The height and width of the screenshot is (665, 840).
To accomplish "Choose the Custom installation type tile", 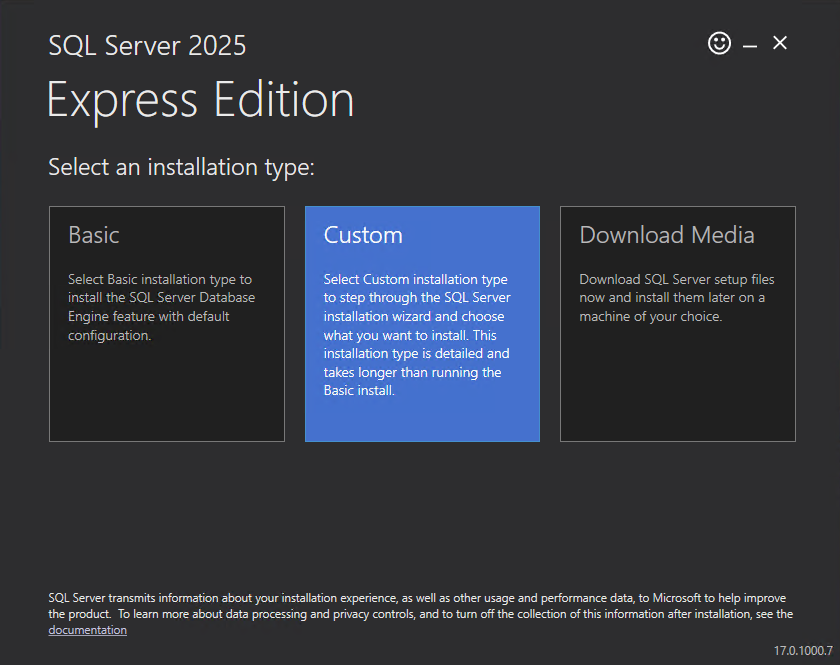I will [x=422, y=324].
